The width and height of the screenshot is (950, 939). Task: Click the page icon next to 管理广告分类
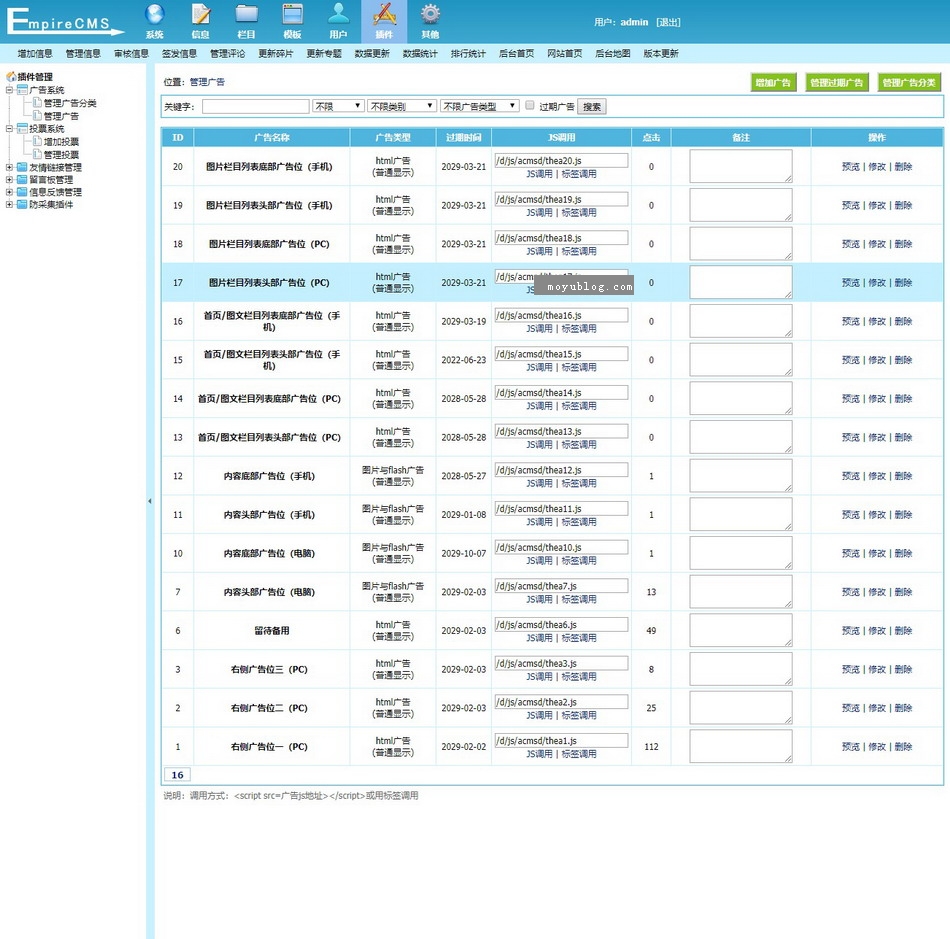point(37,103)
